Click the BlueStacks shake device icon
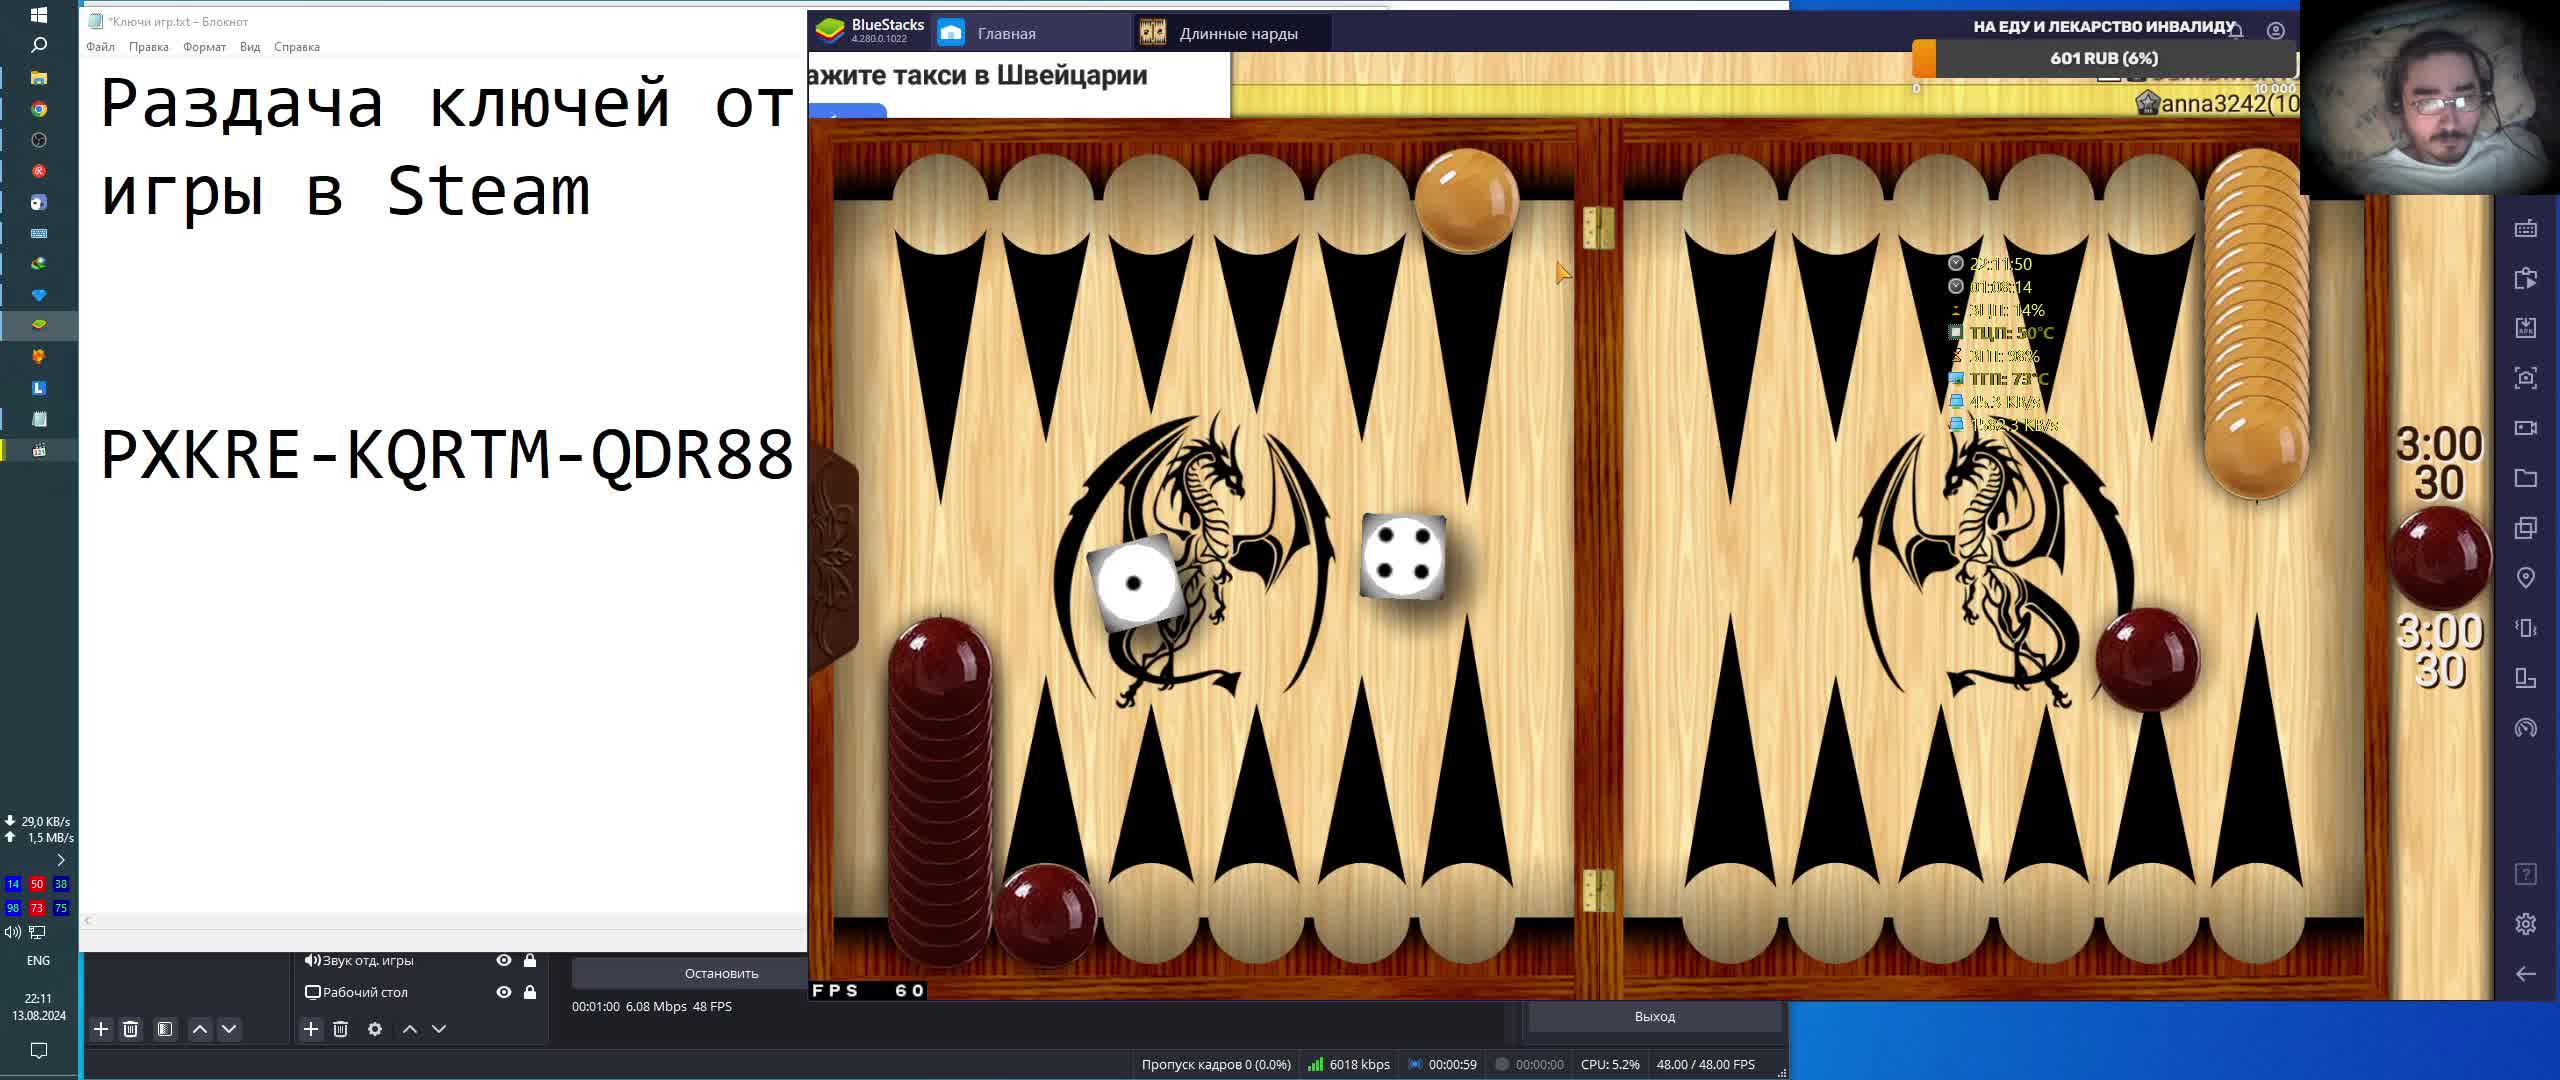Image resolution: width=2560 pixels, height=1080 pixels. coord(2525,628)
